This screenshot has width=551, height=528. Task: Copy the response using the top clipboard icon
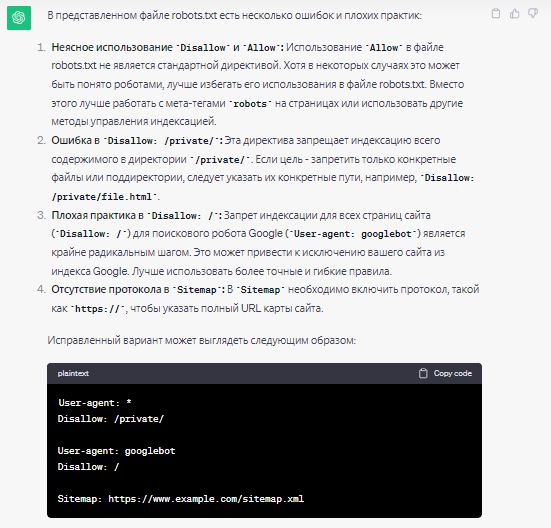(x=496, y=13)
